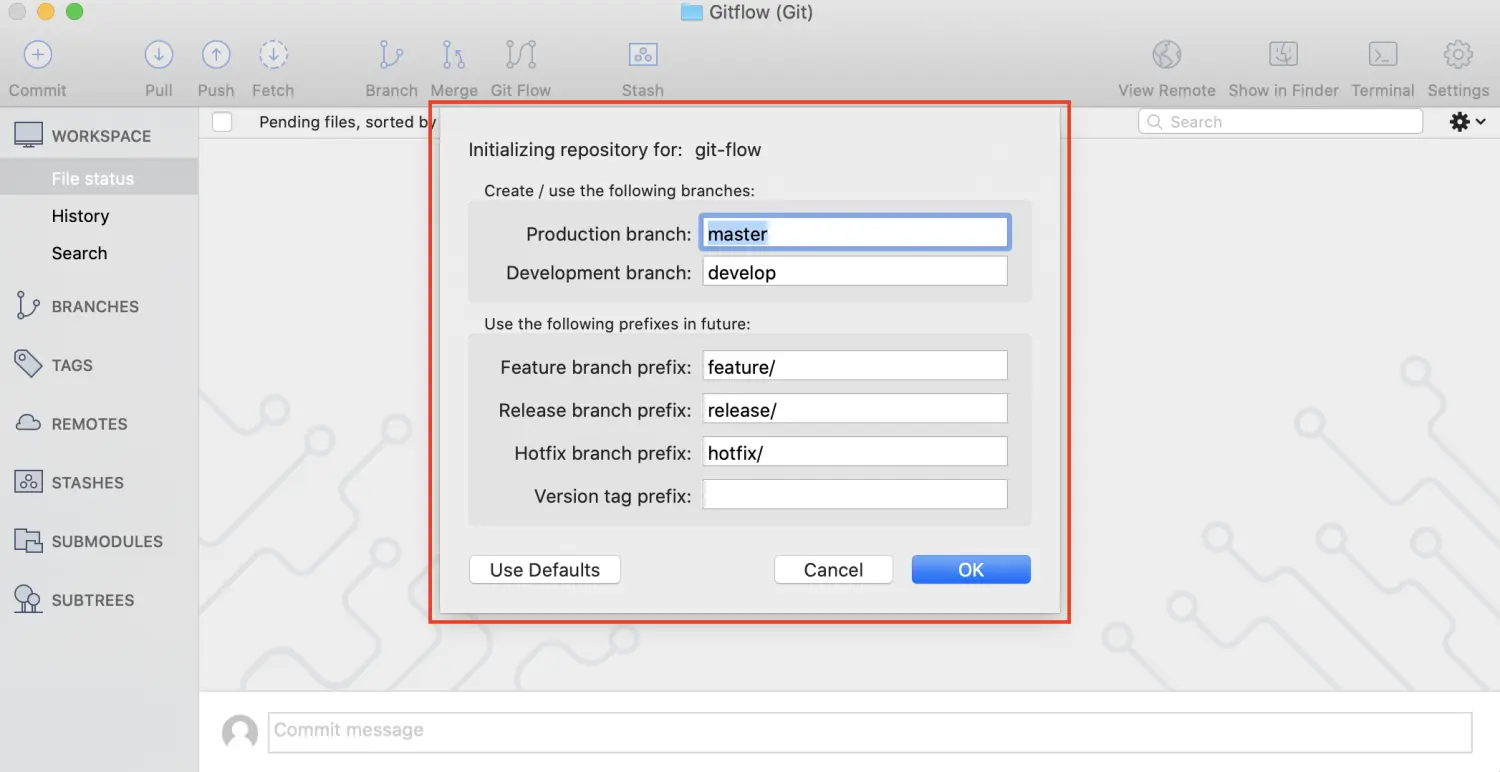The image size is (1500, 772).
Task: Confirm with the OK button
Action: [971, 570]
